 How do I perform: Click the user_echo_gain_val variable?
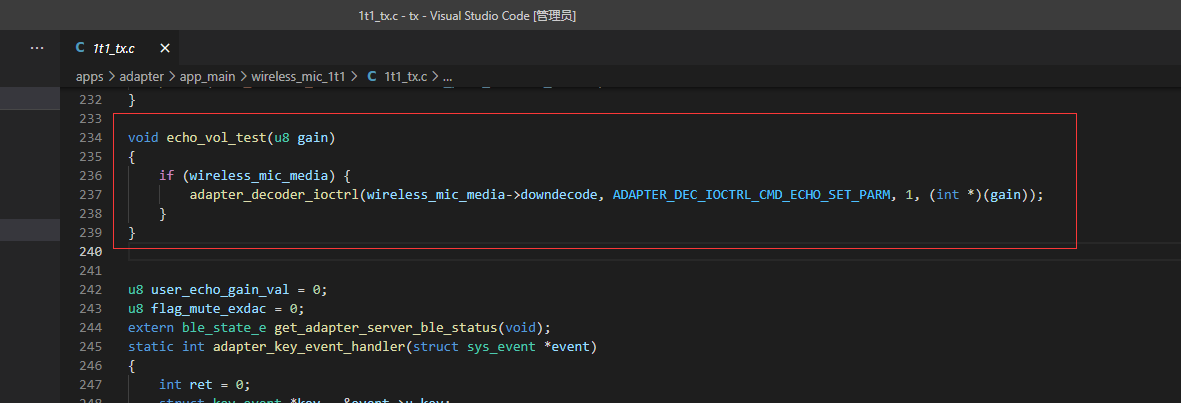[x=220, y=290]
